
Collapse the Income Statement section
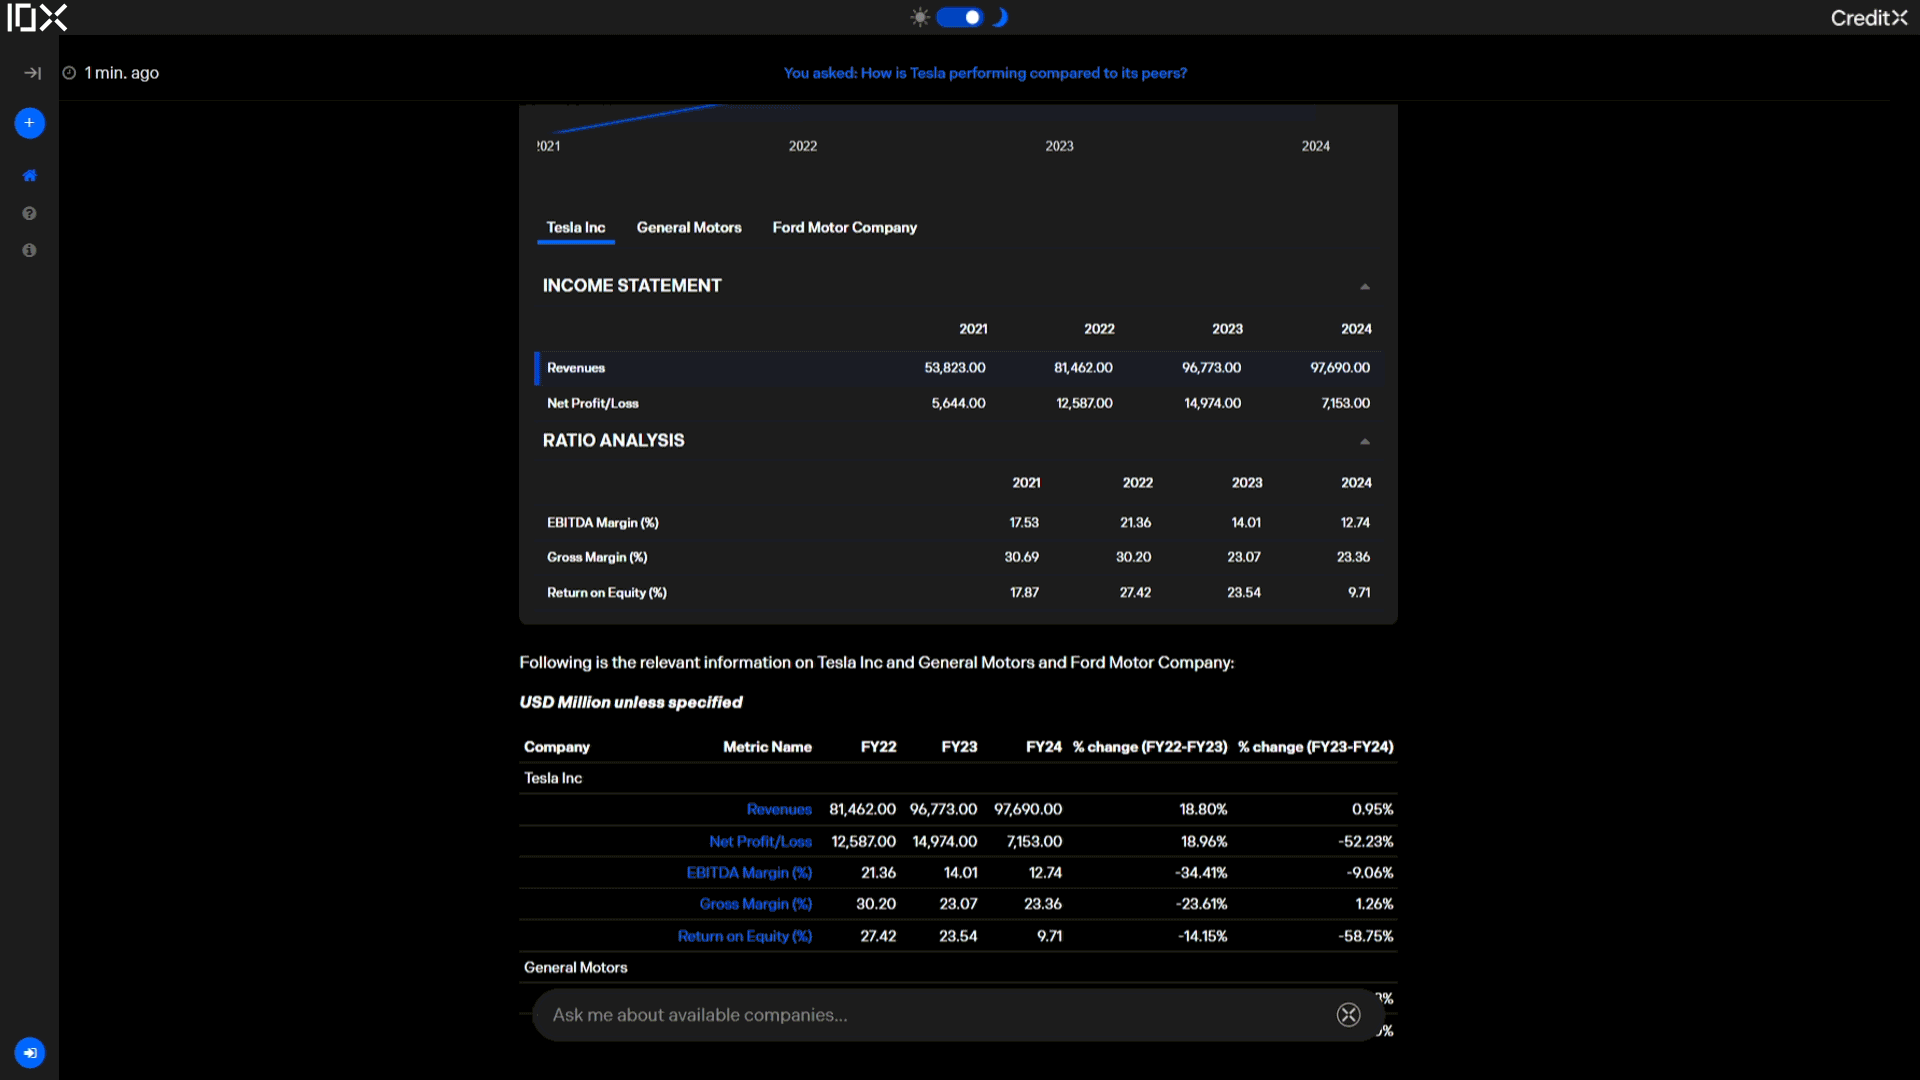pyautogui.click(x=1364, y=287)
